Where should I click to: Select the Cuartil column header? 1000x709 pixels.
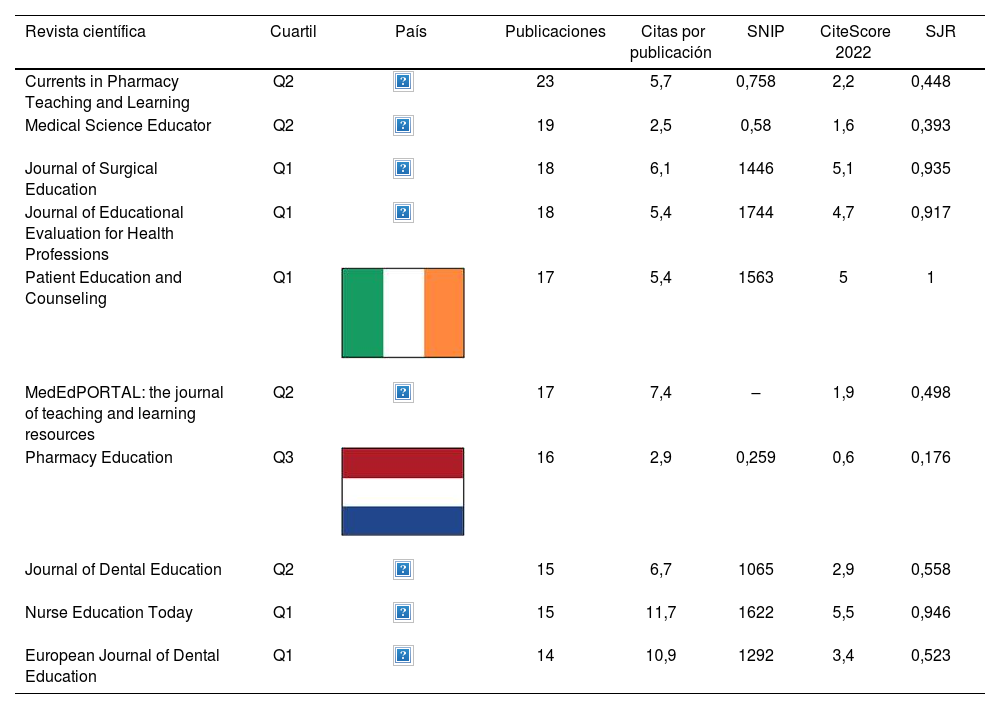(x=293, y=31)
